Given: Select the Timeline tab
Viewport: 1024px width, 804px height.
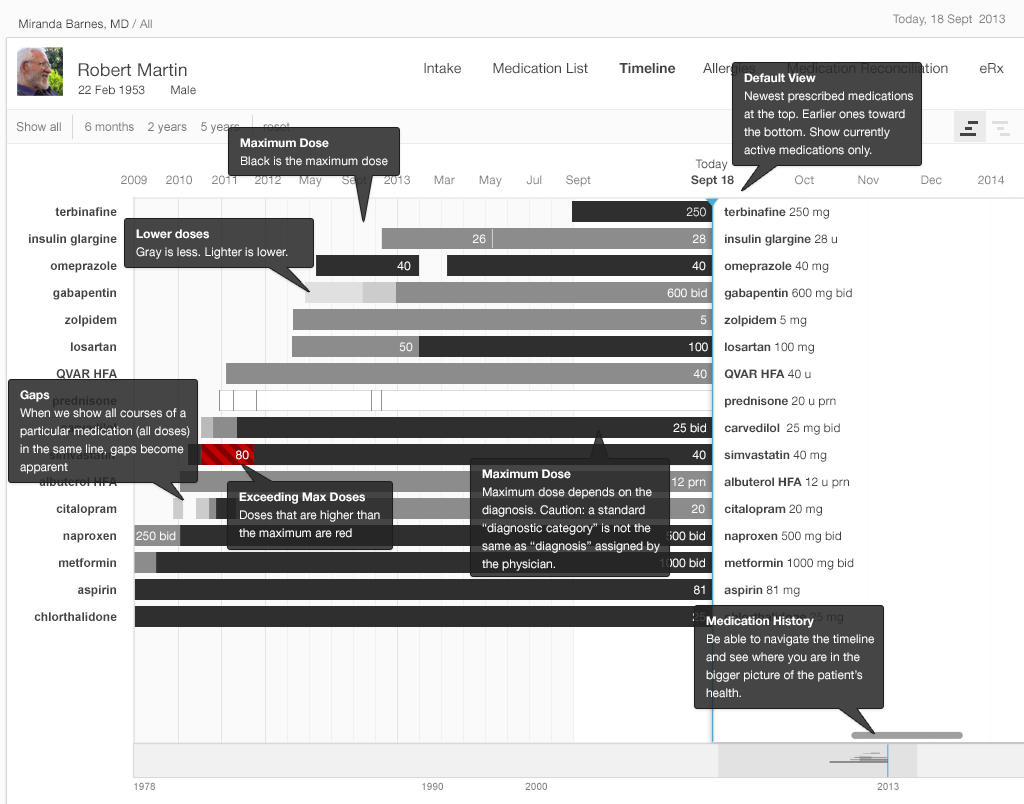Looking at the screenshot, I should point(647,69).
